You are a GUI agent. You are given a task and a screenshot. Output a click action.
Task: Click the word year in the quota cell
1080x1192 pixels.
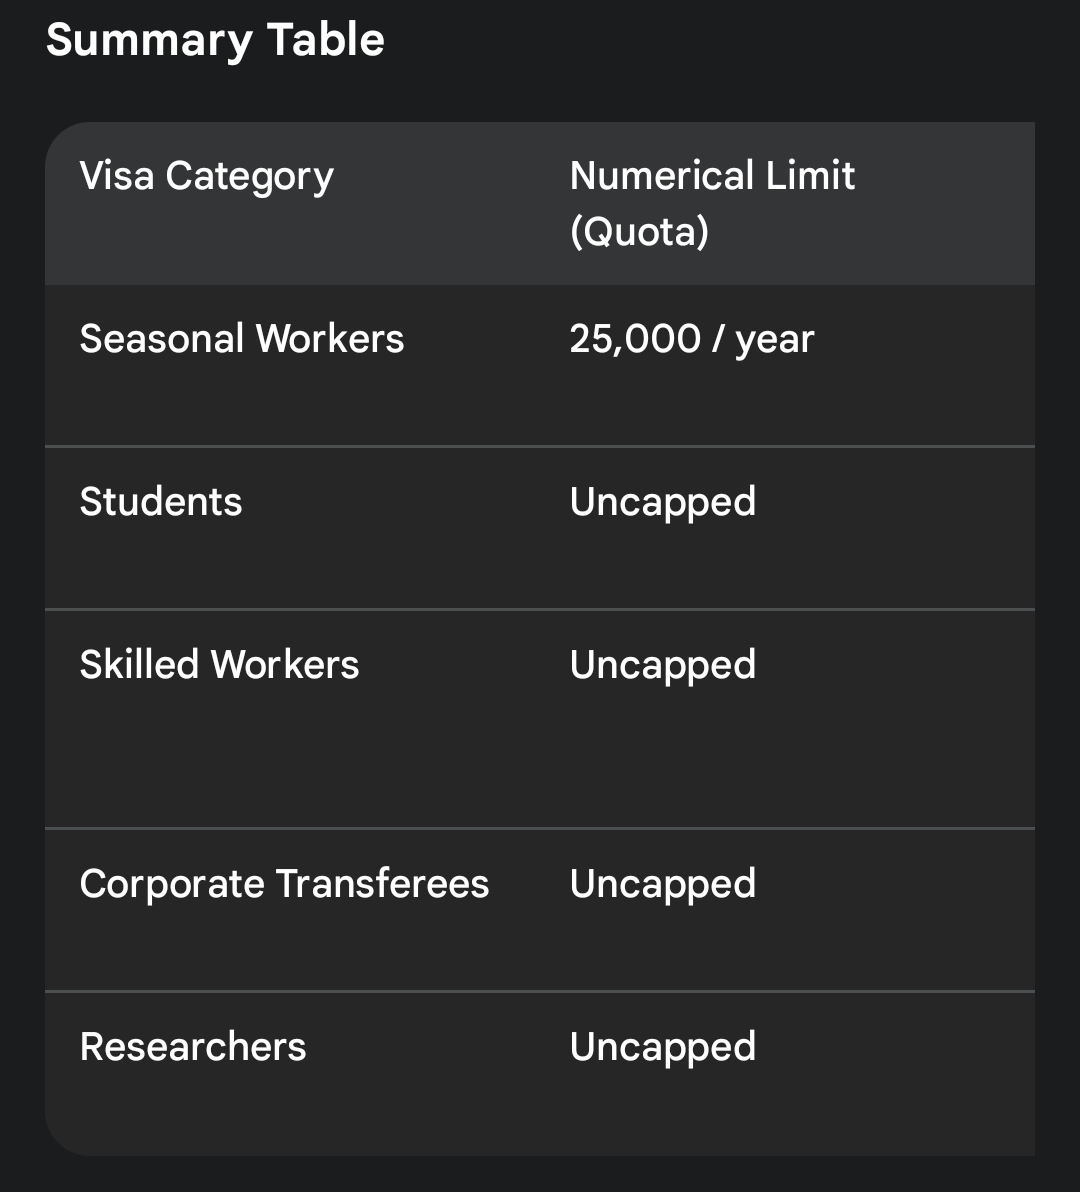tap(774, 341)
